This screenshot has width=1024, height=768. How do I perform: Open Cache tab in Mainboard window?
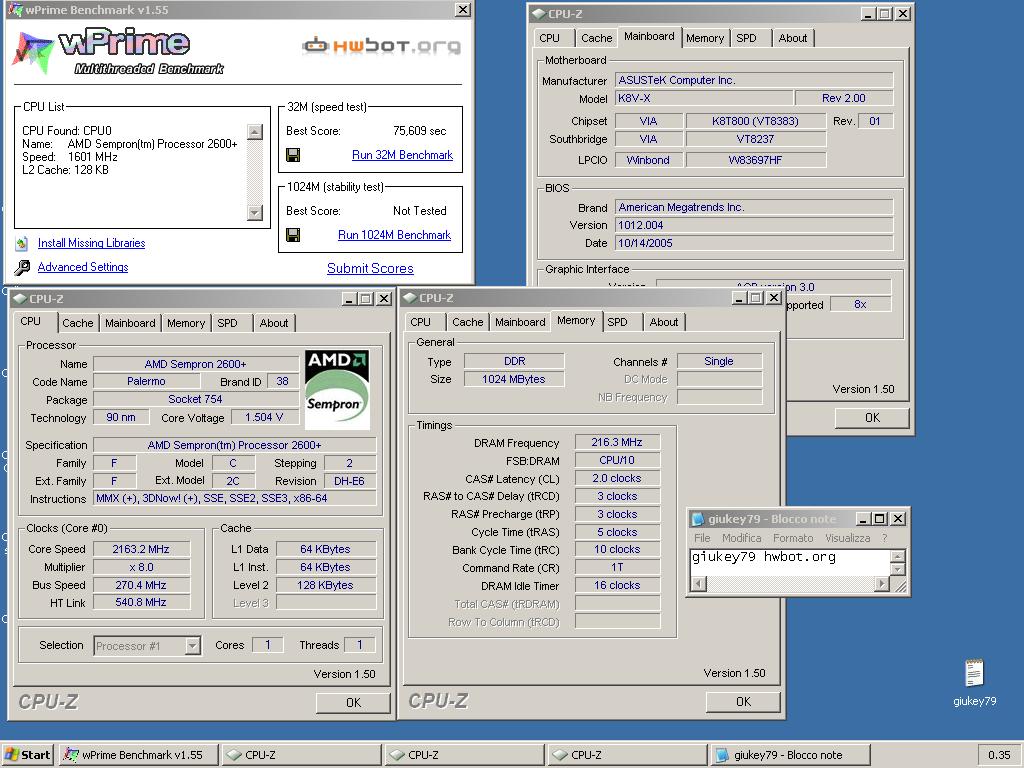coord(597,39)
